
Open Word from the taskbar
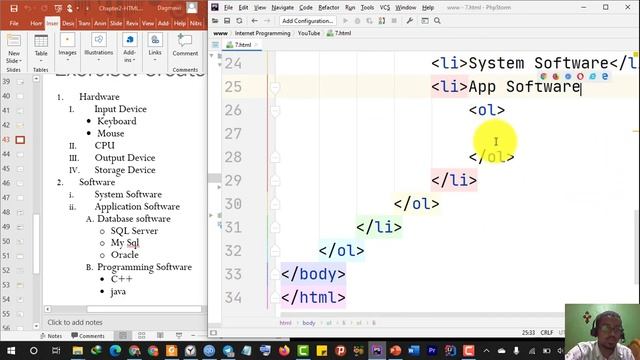click(413, 351)
